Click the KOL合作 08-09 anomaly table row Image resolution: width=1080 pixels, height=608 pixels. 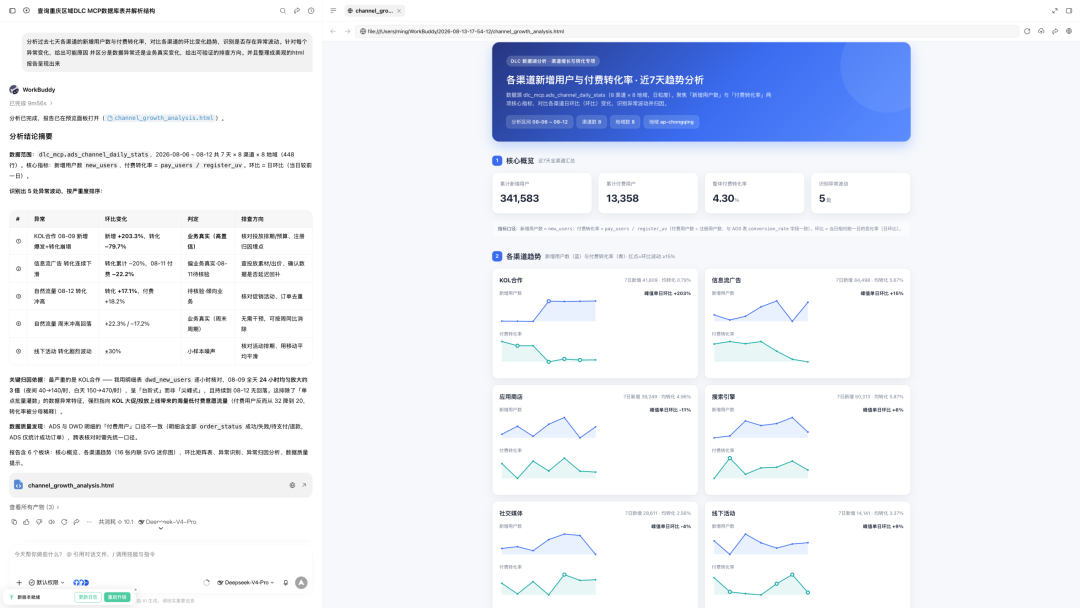coord(160,241)
